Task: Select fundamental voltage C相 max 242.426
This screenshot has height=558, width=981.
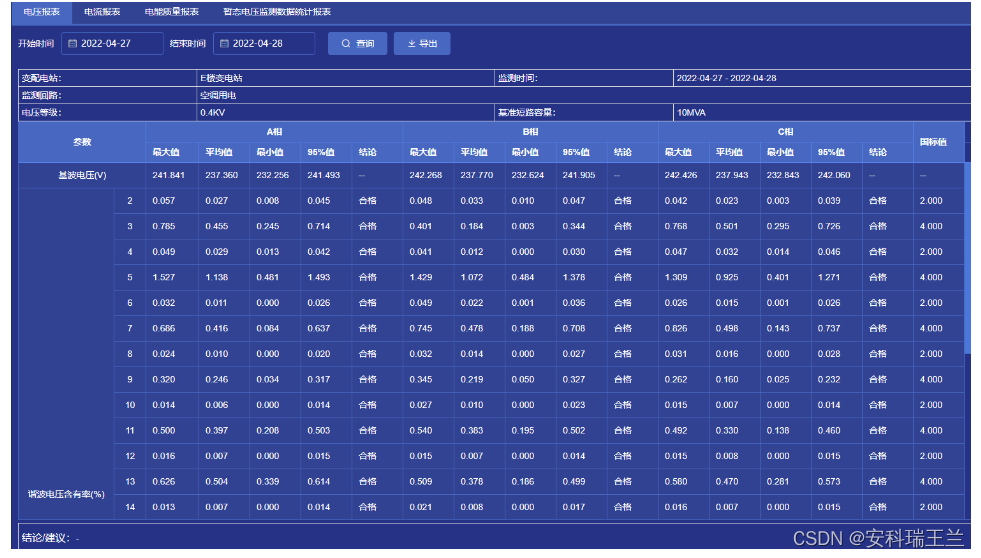Action: 681,175
